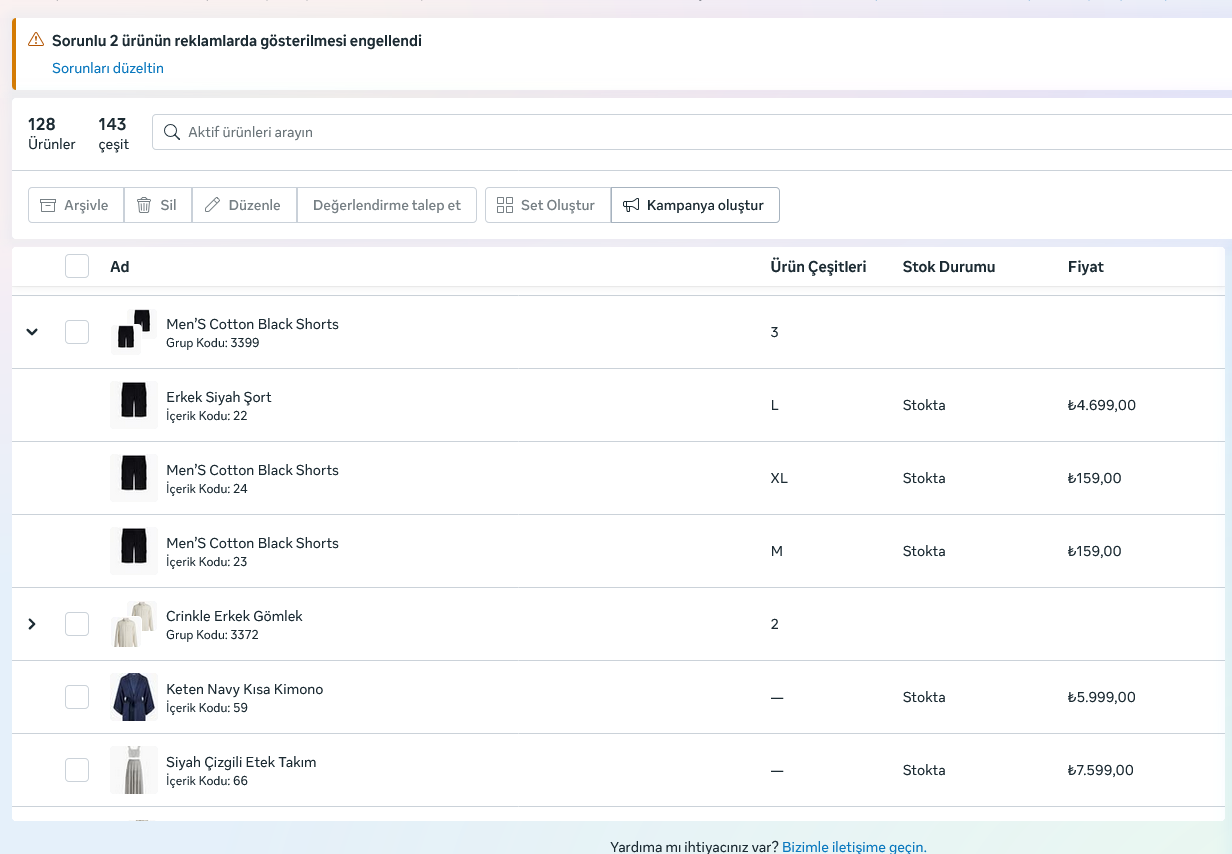Click the Arşivle archive icon button

click(48, 205)
